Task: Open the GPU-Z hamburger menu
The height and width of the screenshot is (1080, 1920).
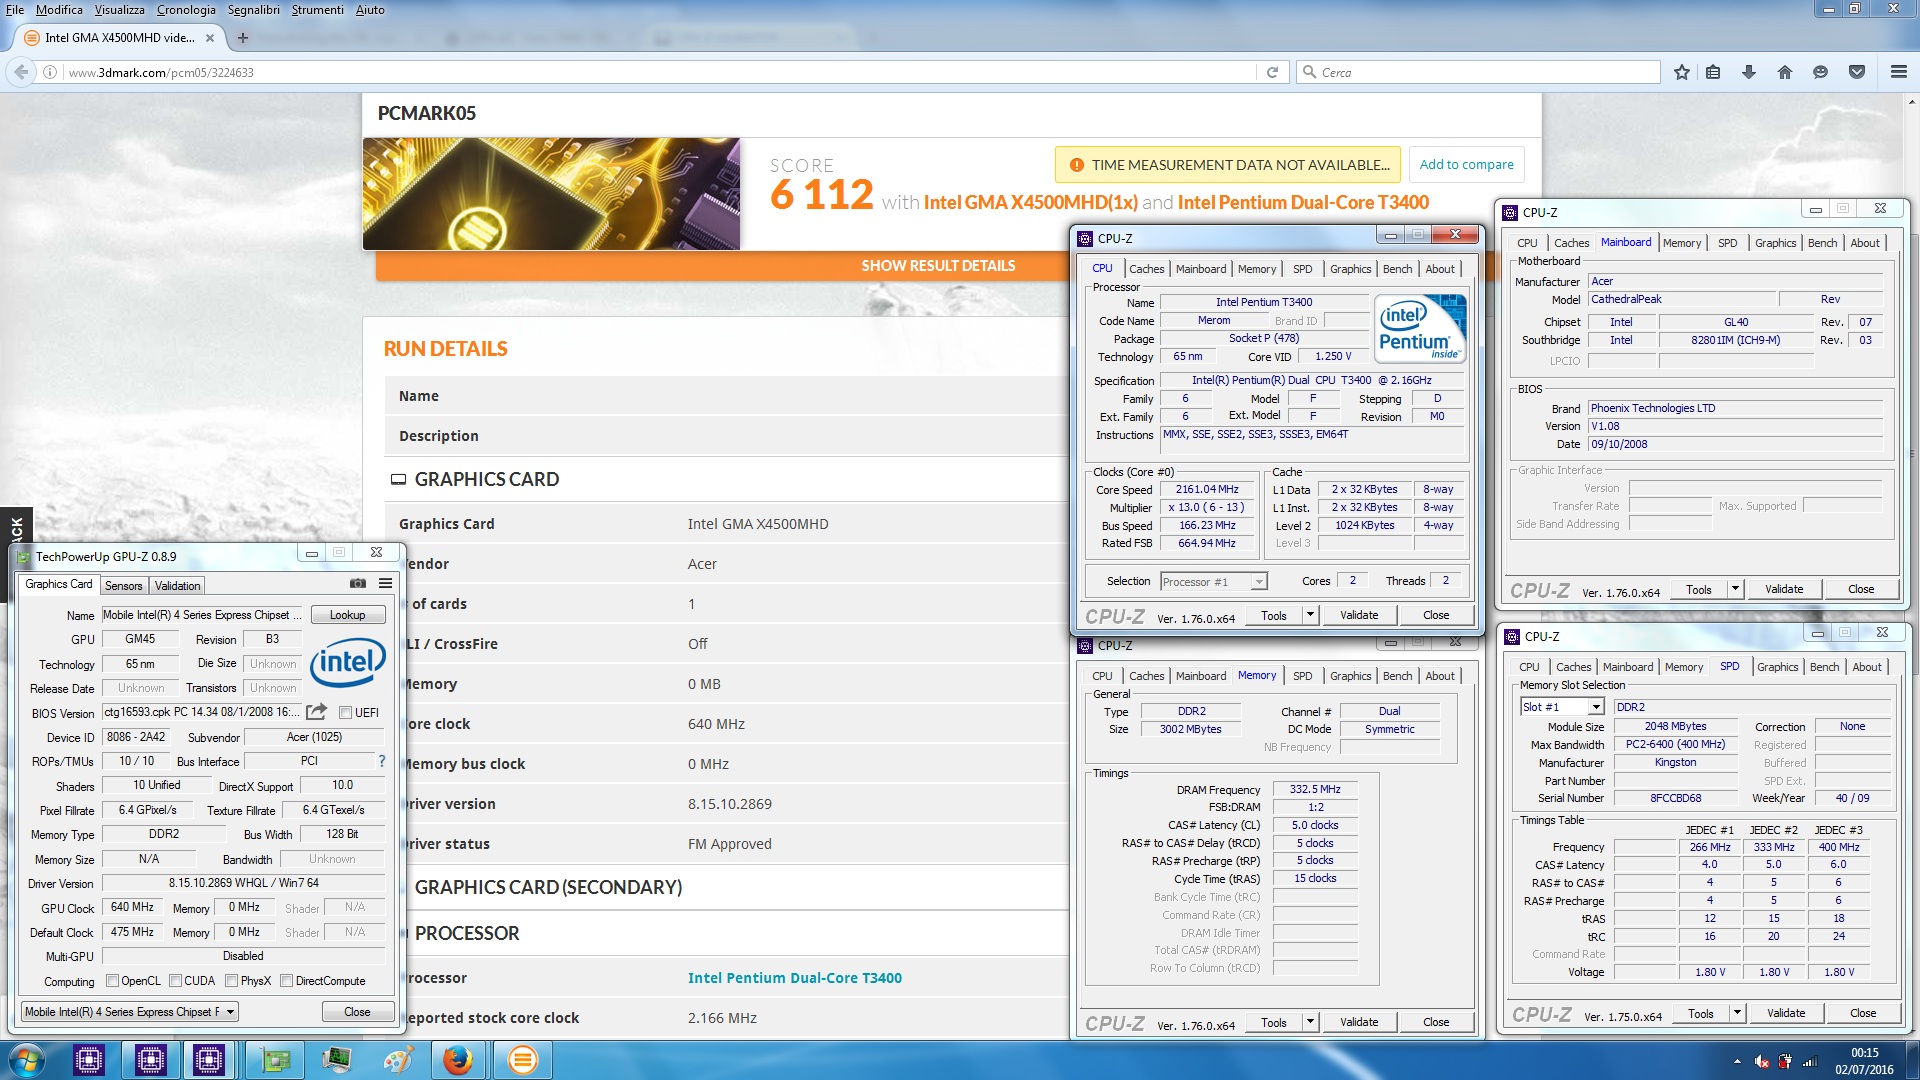Action: point(385,584)
